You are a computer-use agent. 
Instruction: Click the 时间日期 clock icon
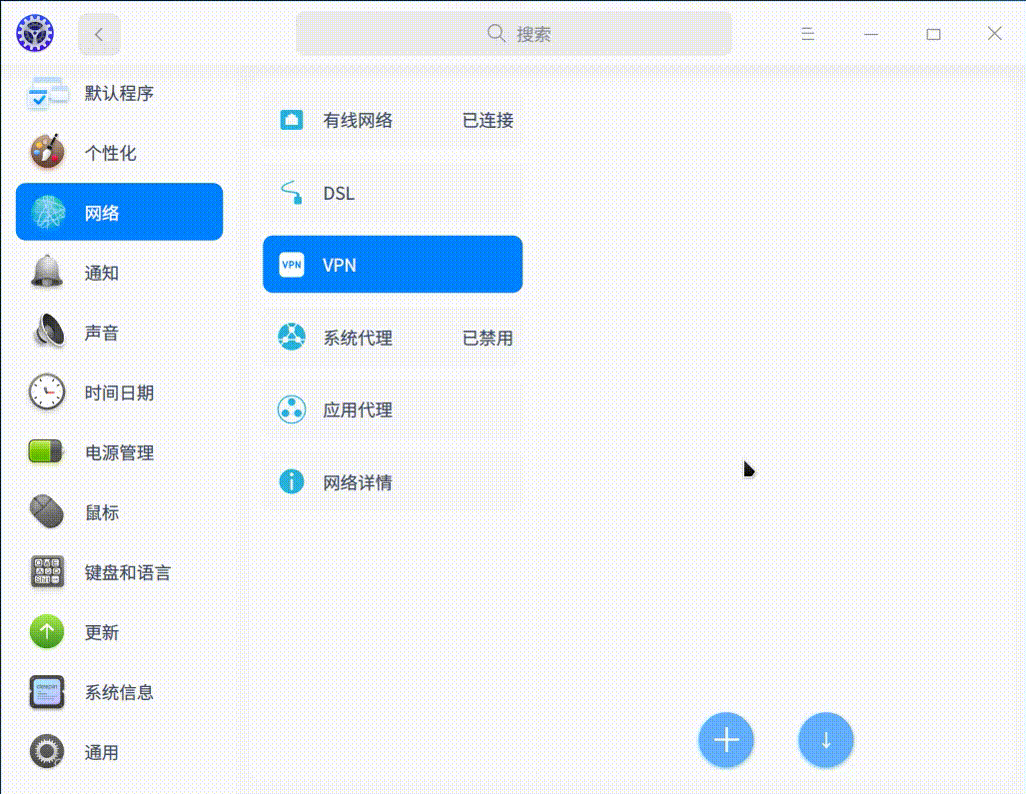click(47, 391)
